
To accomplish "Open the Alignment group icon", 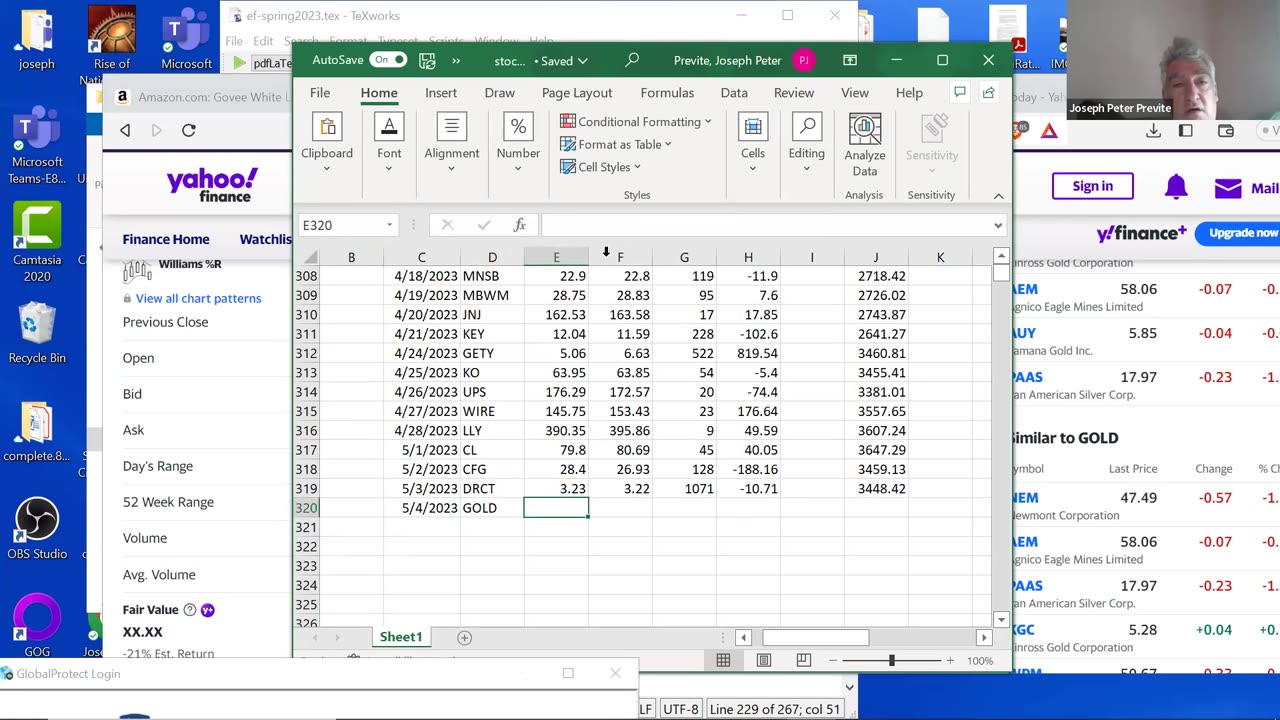I will click(451, 127).
